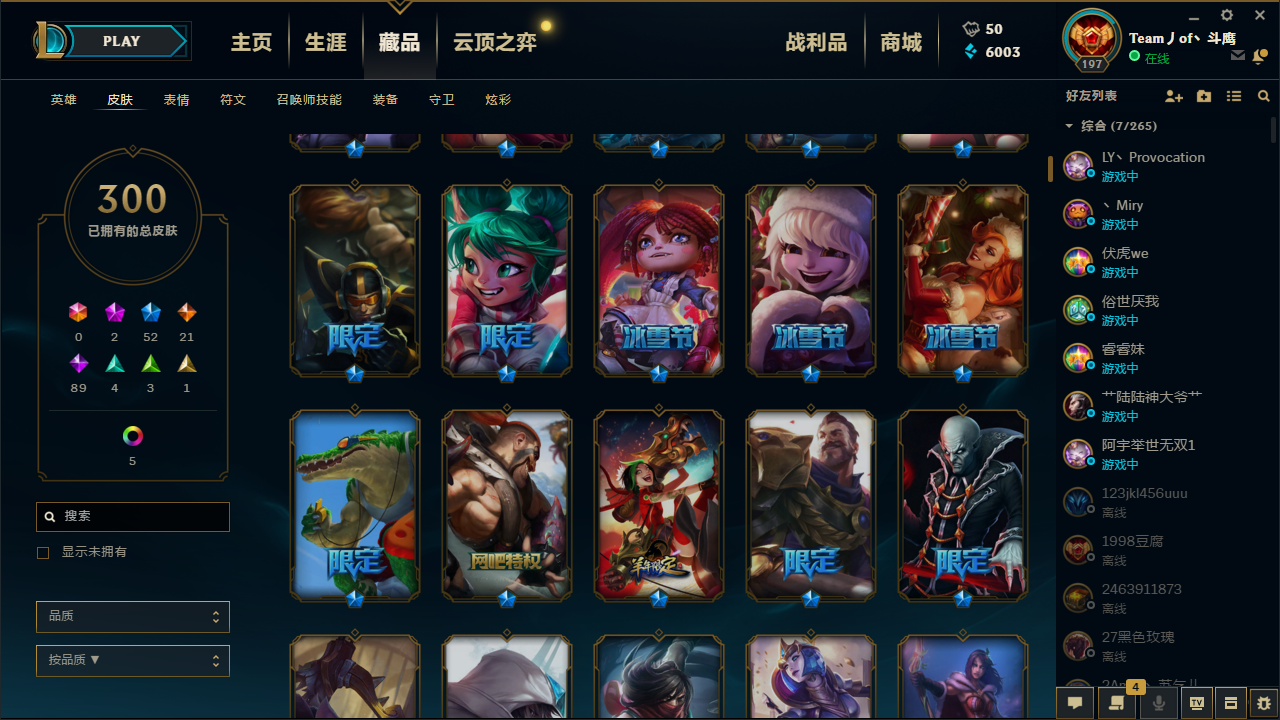
Task: Search friends using the magnifier icon
Action: pyautogui.click(x=1264, y=96)
